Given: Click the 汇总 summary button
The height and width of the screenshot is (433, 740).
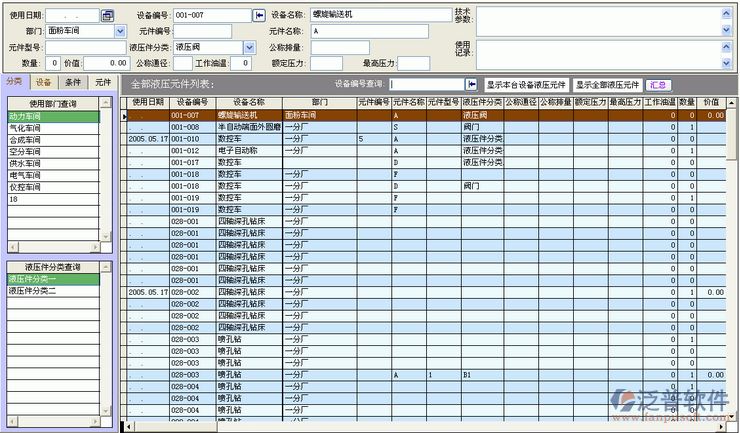Looking at the screenshot, I should click(x=658, y=85).
